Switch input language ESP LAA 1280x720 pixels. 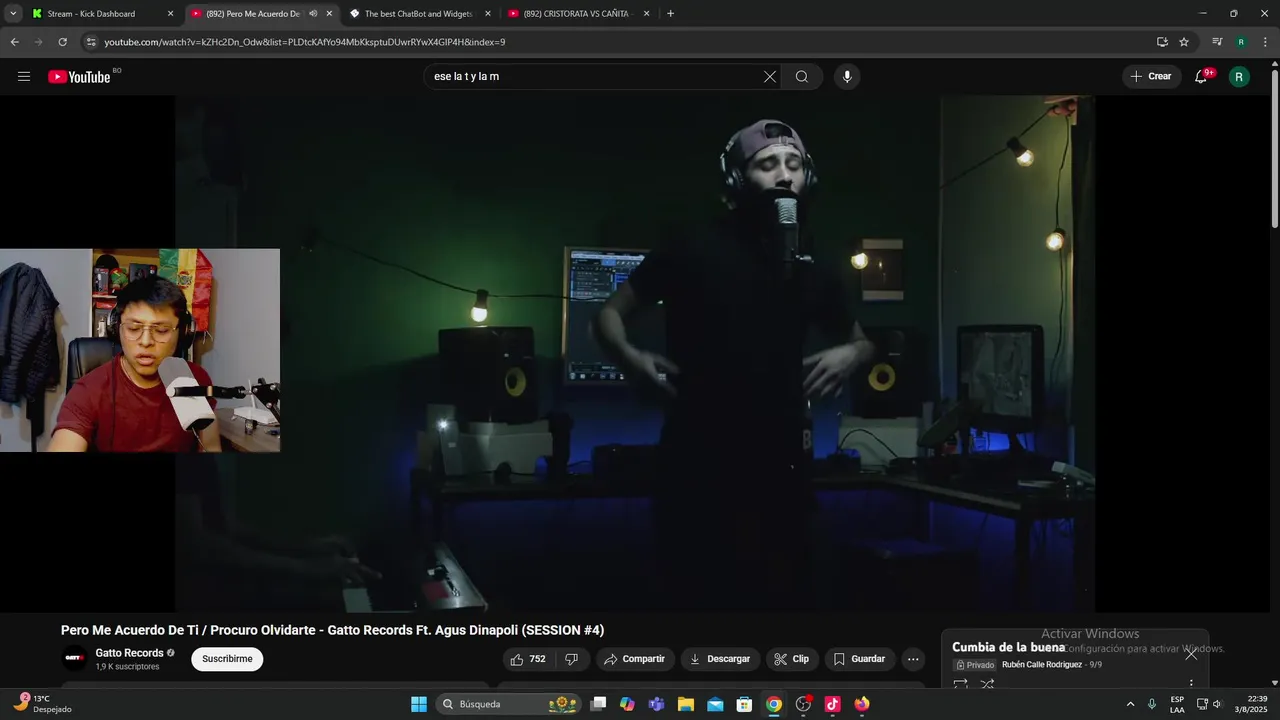point(1177,704)
